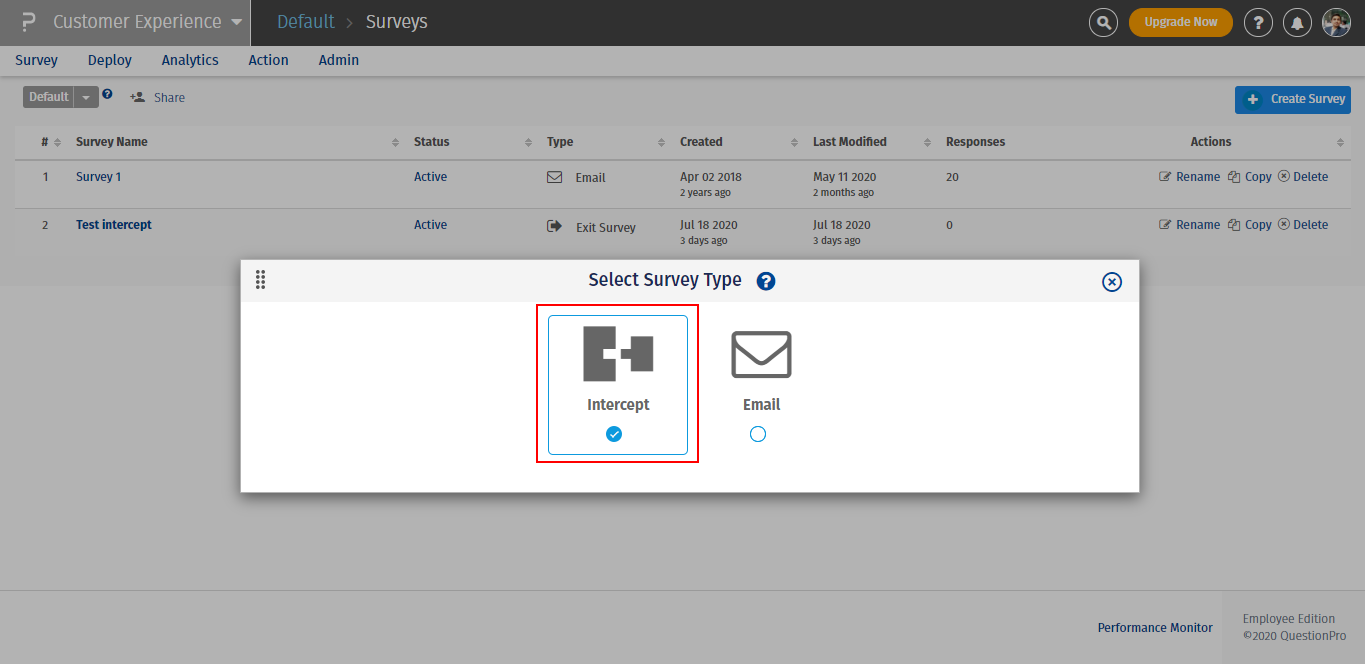The height and width of the screenshot is (664, 1365).
Task: Switch to the Analytics tab
Action: (189, 60)
